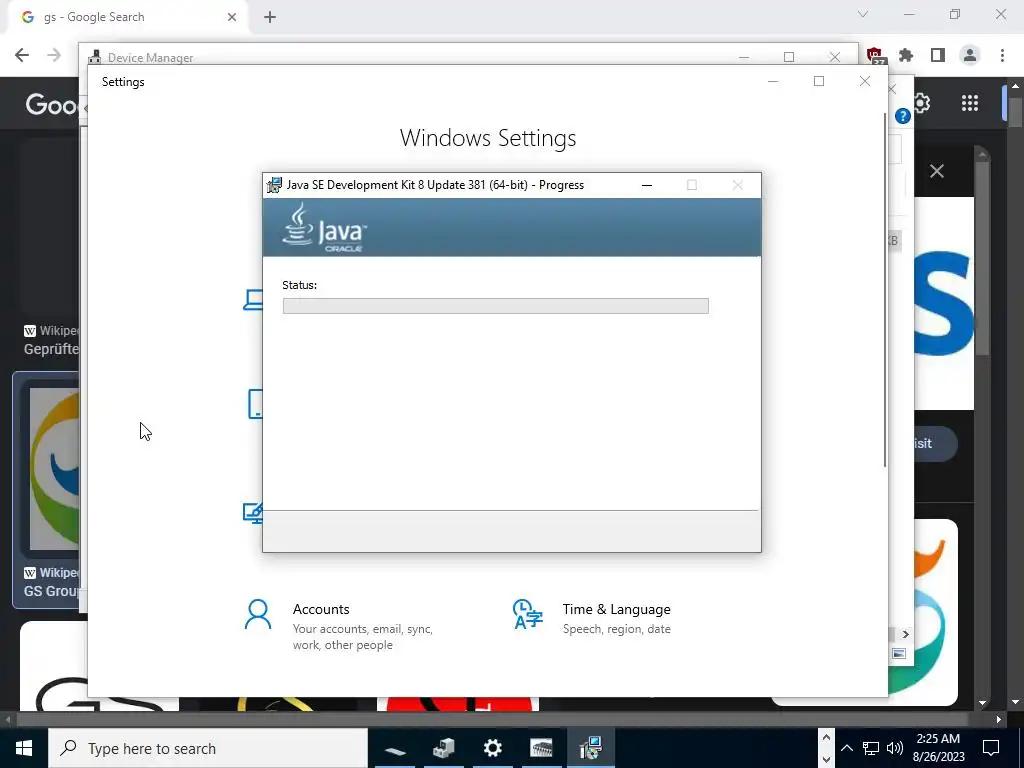Open the Google apps grid icon
Image resolution: width=1024 pixels, height=768 pixels.
tap(970, 103)
